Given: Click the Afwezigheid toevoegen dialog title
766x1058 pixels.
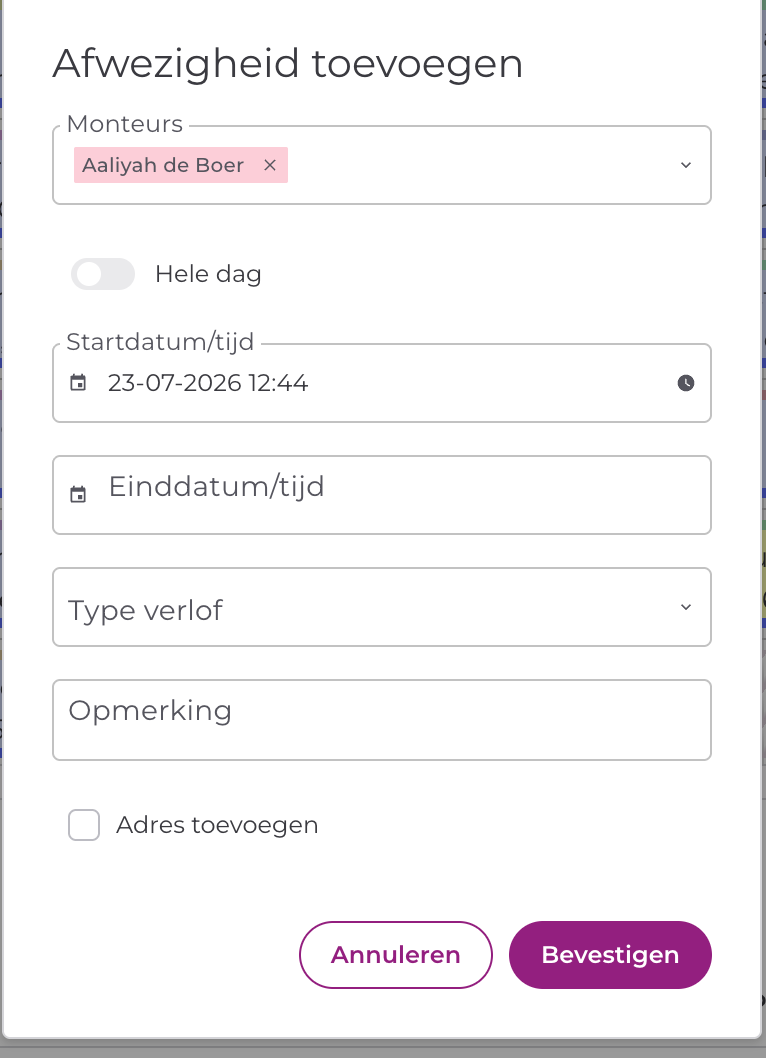Looking at the screenshot, I should 288,64.
